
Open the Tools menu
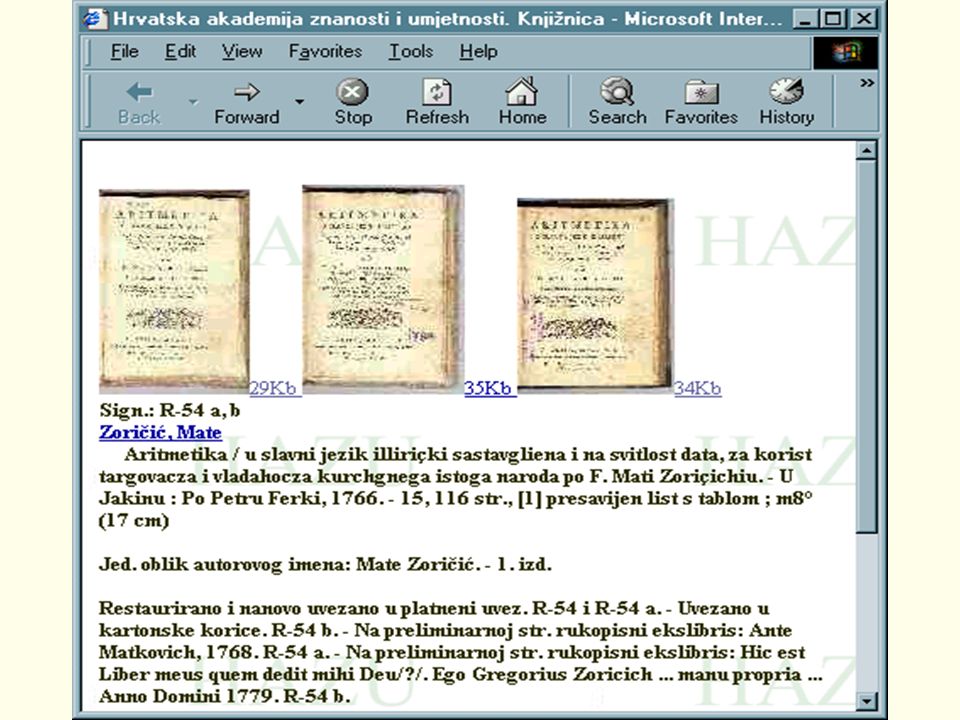pyautogui.click(x=411, y=51)
